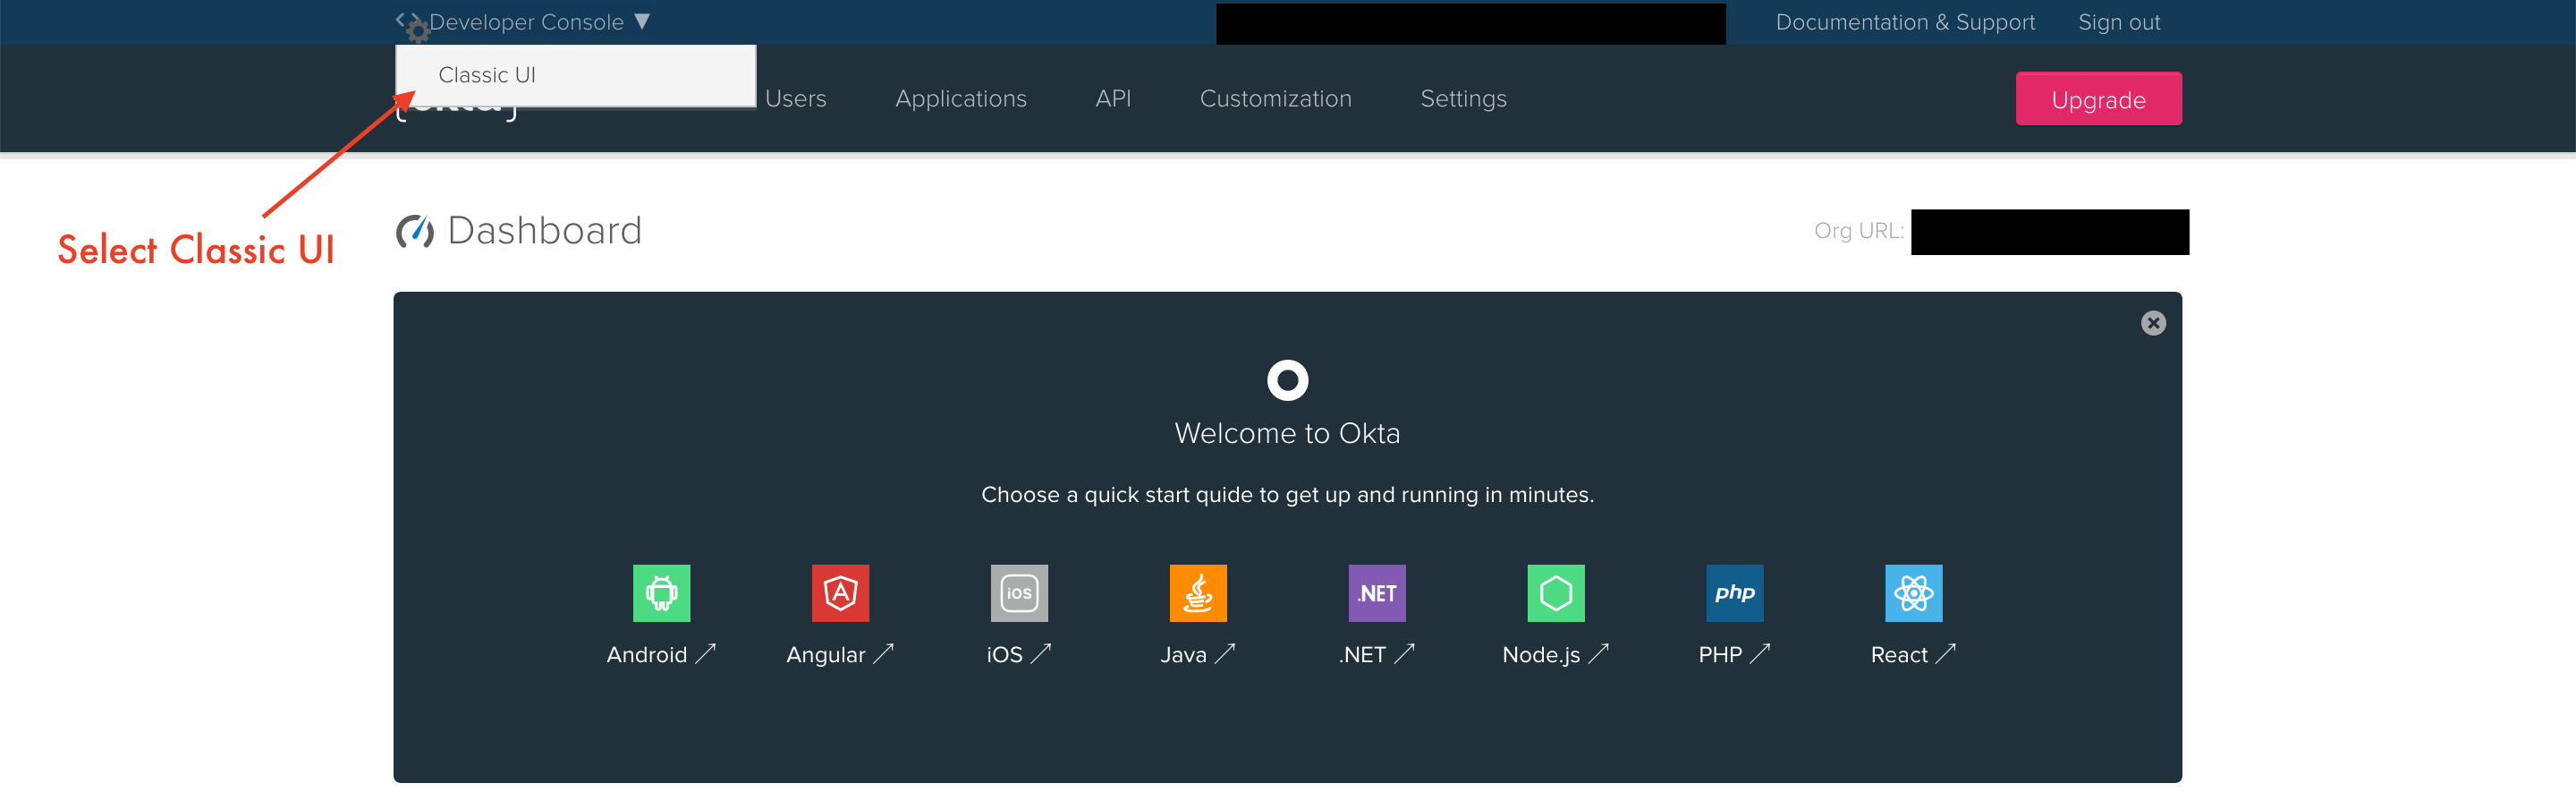Follow the .NET guide text link
This screenshot has height=809, width=2576.
point(1377,655)
